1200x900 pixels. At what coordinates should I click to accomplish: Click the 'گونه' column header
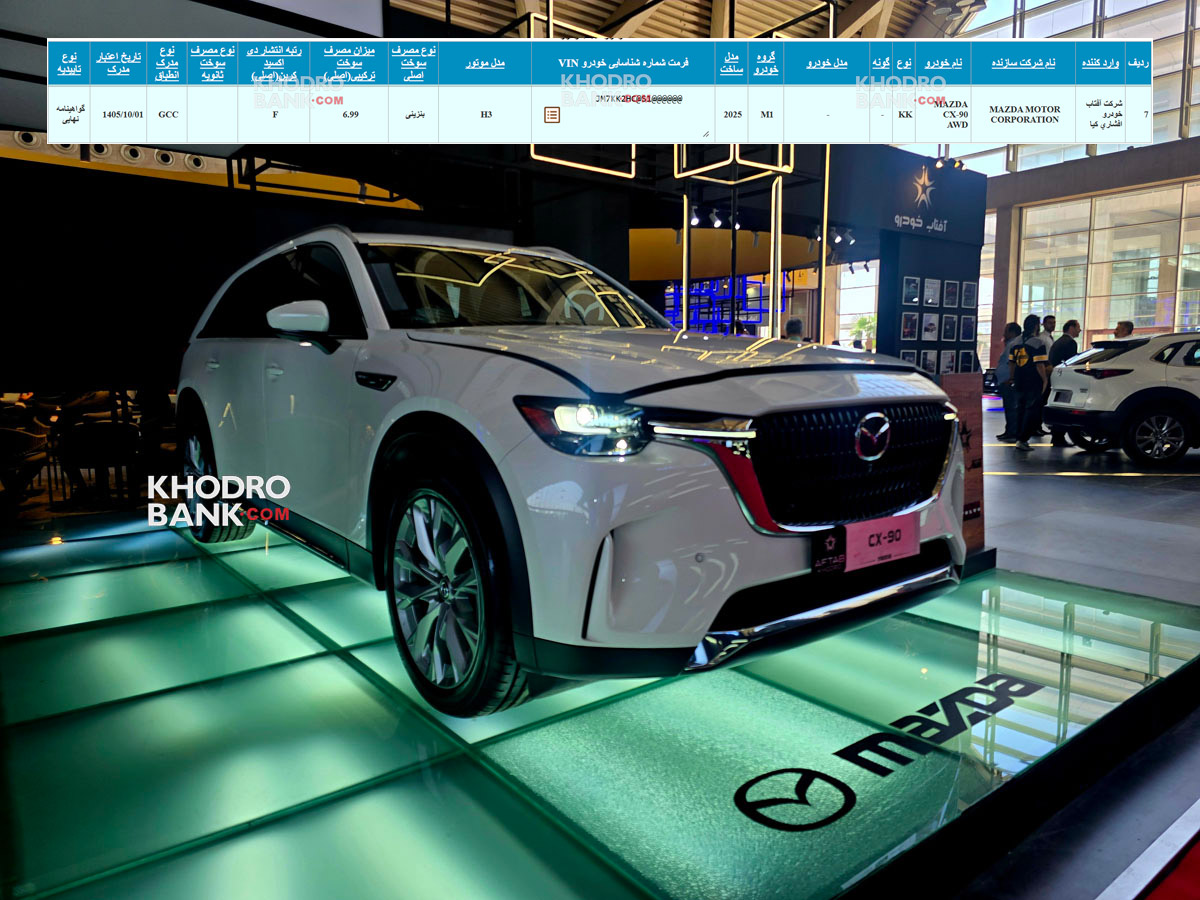point(881,63)
